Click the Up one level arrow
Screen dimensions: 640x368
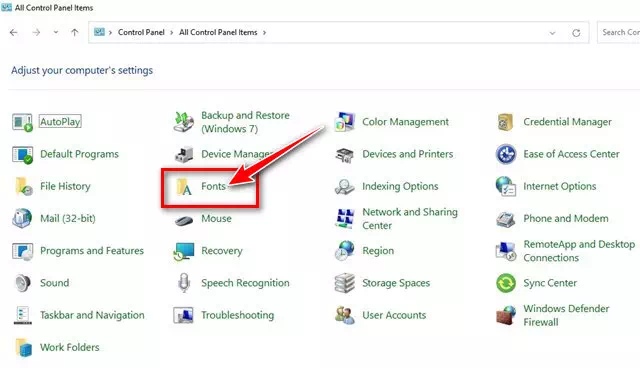click(74, 33)
